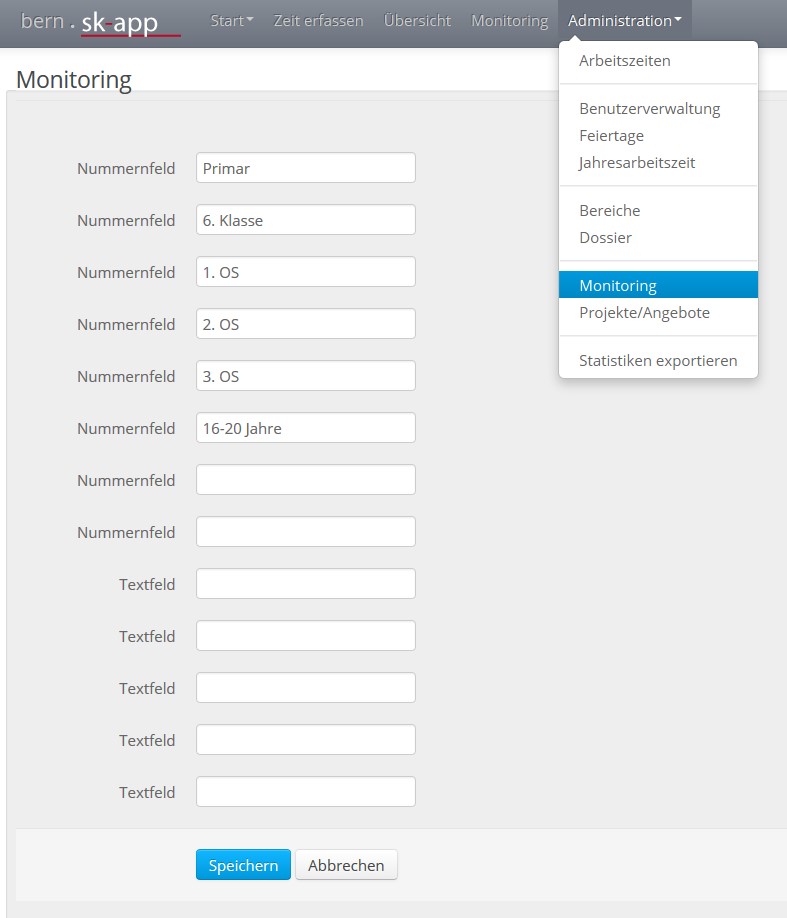Select Feiertage in the dropdown
Screen dimensions: 787x918
[611, 136]
